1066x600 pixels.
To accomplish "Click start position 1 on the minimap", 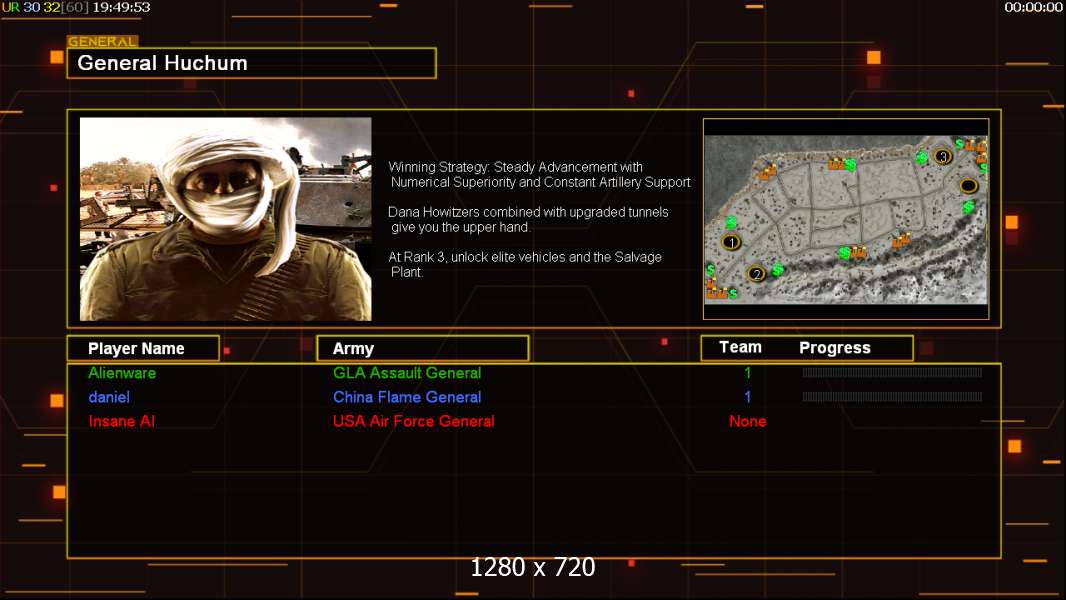I will pyautogui.click(x=732, y=242).
